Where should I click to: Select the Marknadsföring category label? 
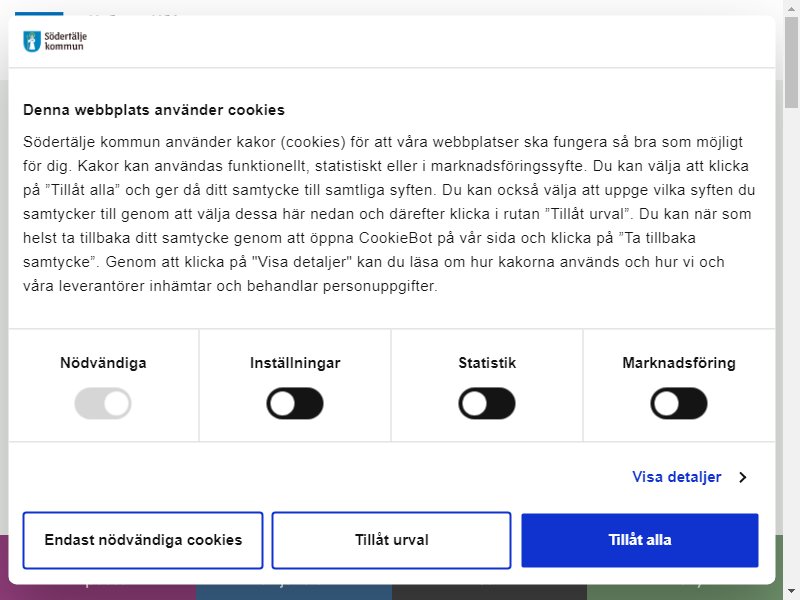click(679, 363)
